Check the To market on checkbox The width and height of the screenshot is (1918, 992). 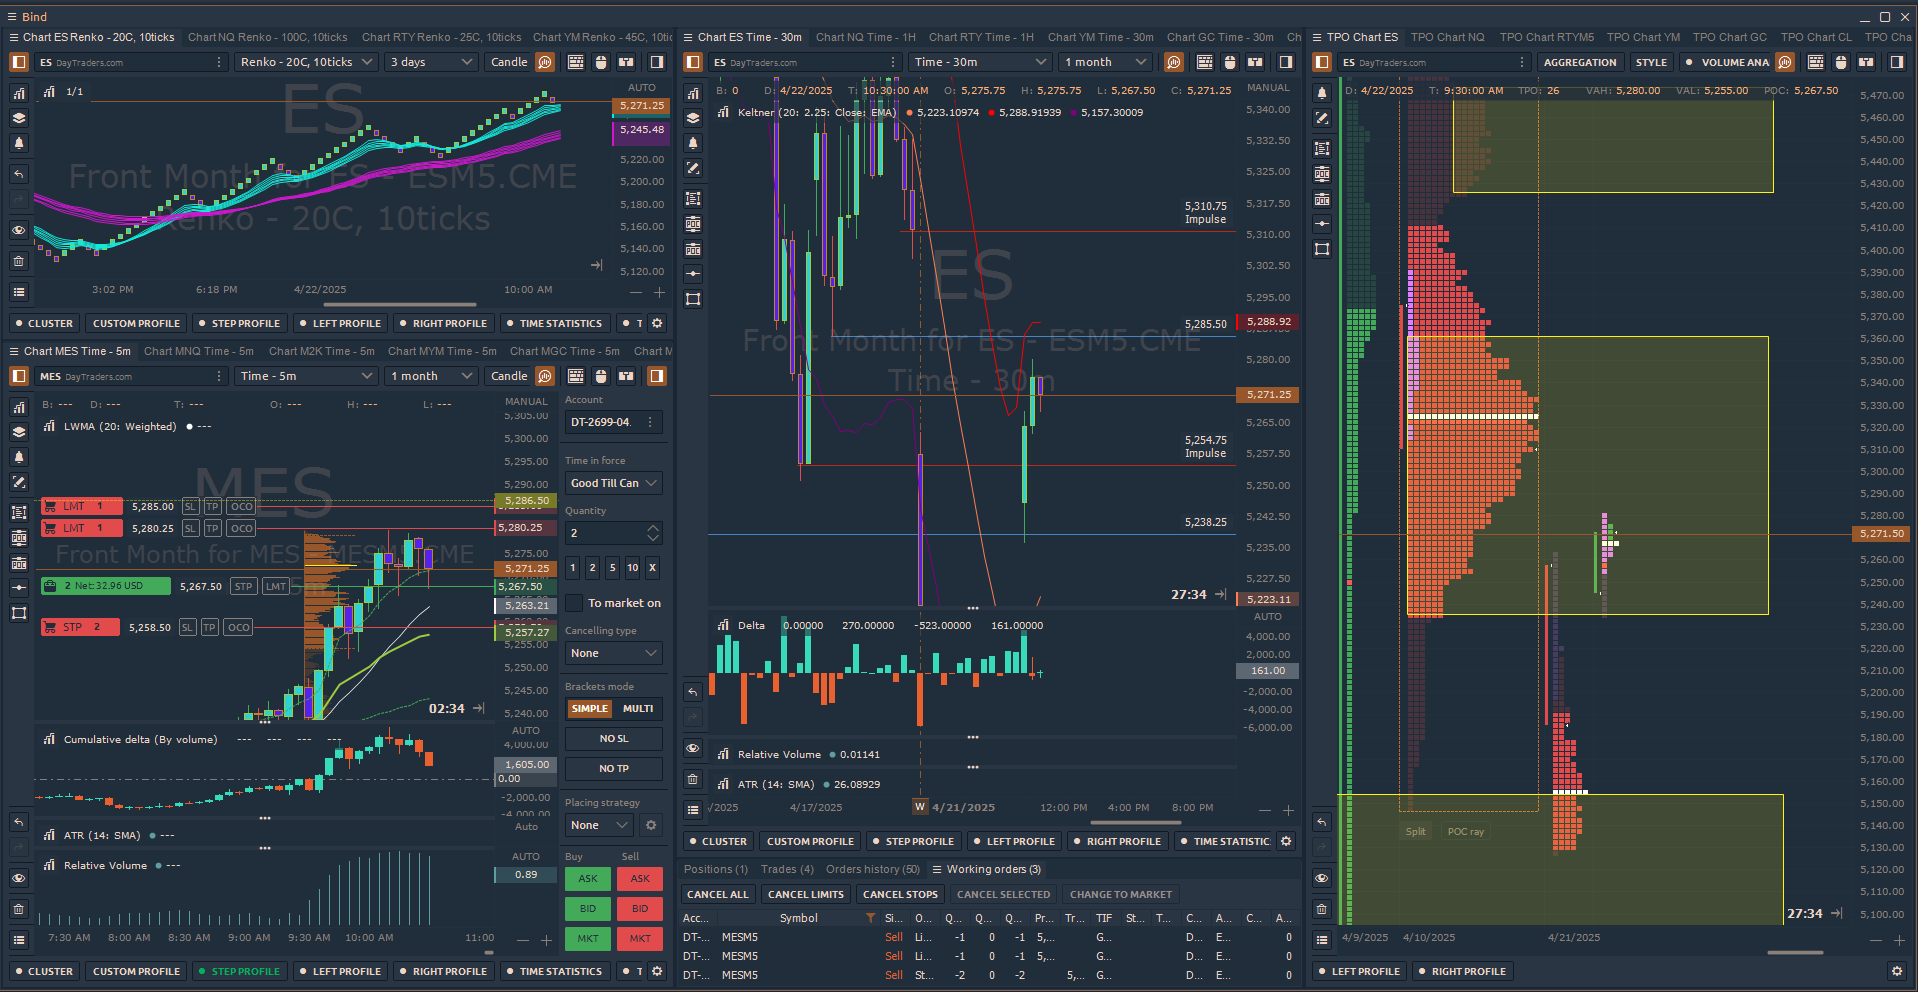tap(574, 603)
